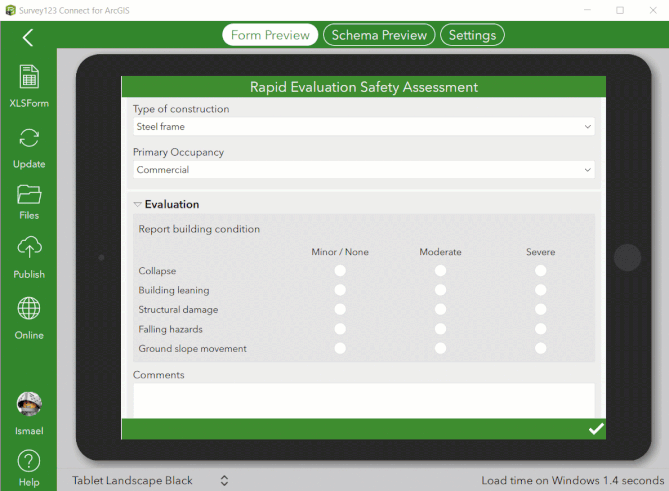Switch to the Schema Preview tab
This screenshot has width=669, height=491.
point(379,35)
